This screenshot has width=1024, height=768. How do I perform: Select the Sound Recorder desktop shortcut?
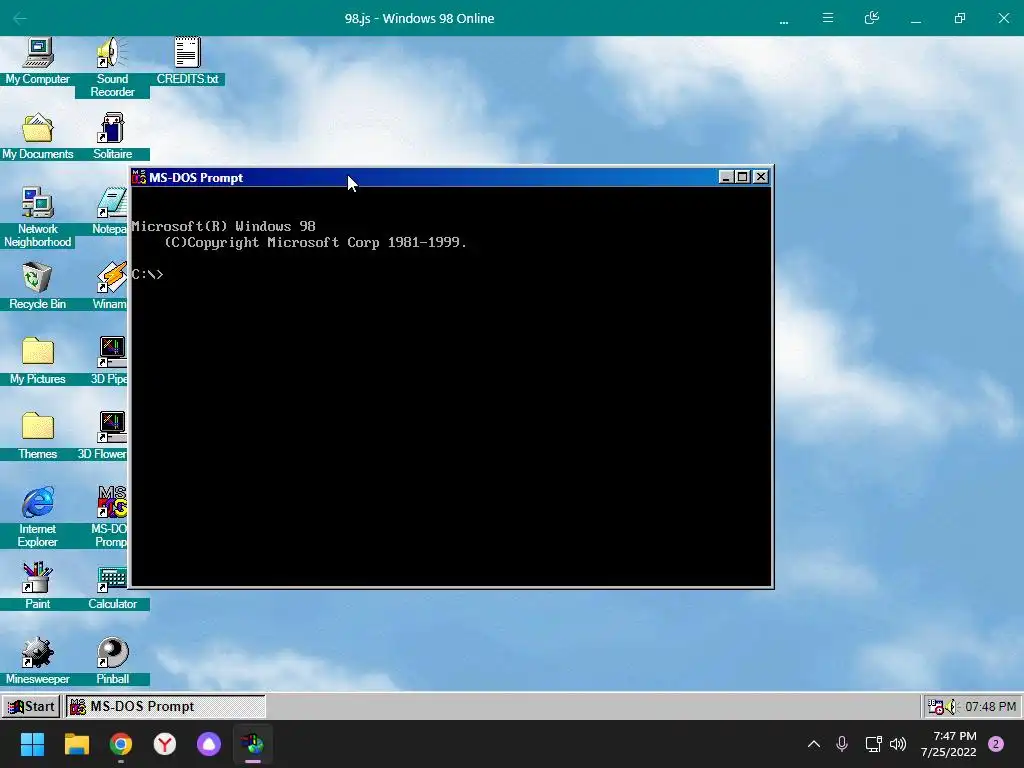pos(112,67)
